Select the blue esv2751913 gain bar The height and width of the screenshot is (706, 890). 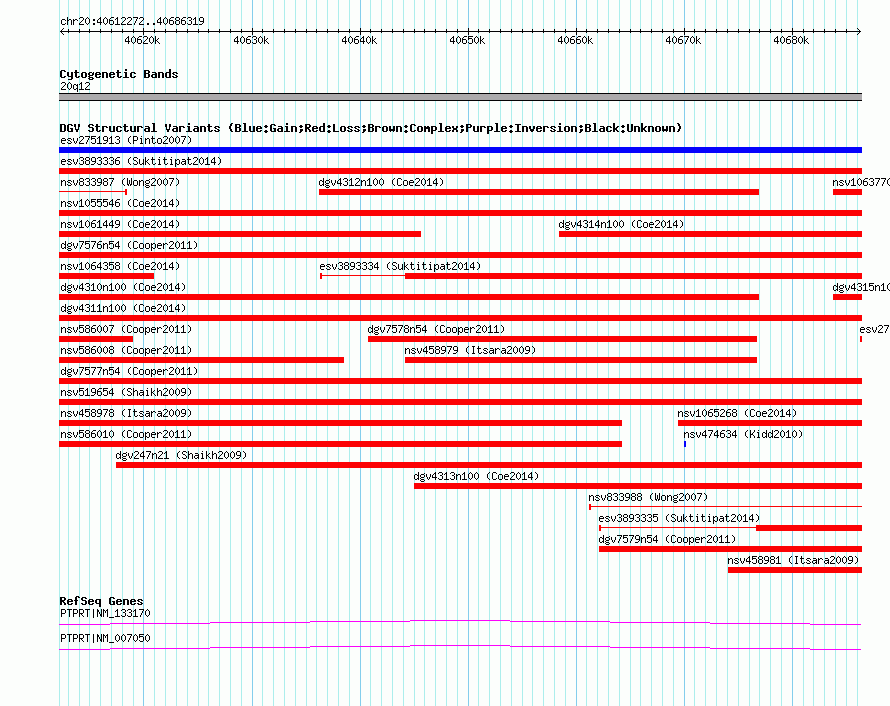click(460, 150)
